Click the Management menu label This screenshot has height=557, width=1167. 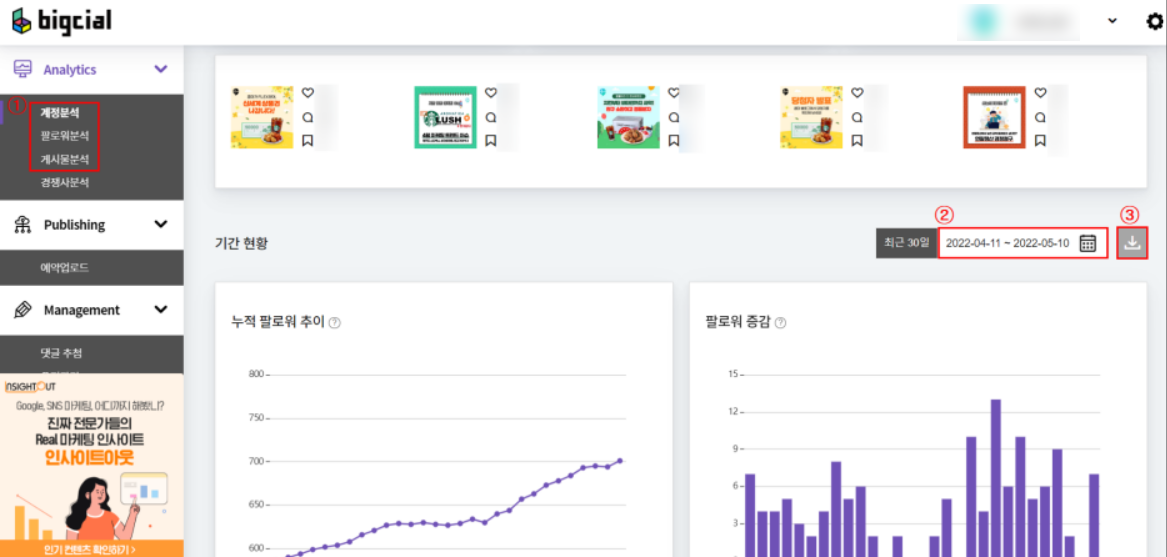coord(82,309)
